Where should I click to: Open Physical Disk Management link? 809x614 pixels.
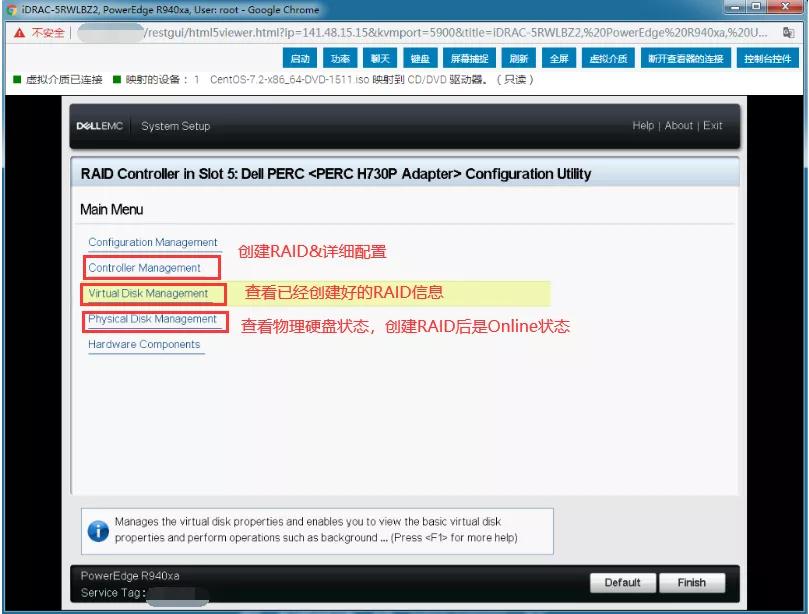pyautogui.click(x=152, y=319)
